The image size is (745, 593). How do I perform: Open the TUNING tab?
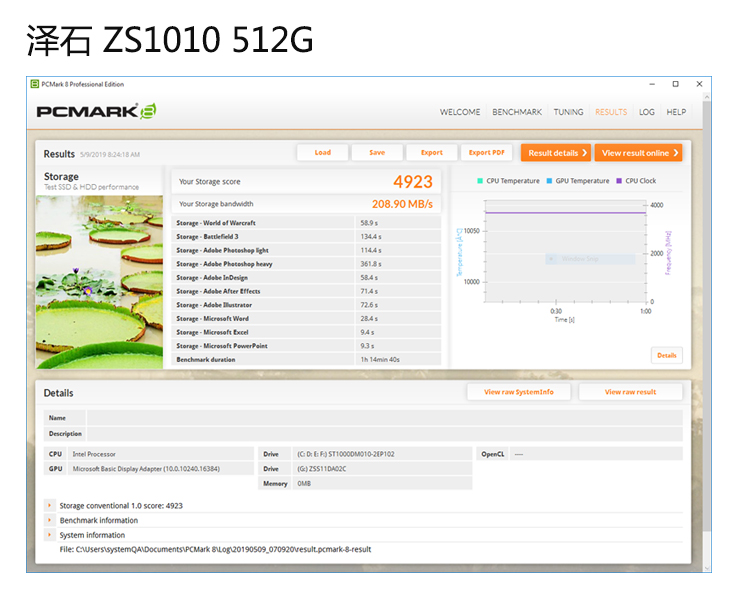[568, 112]
